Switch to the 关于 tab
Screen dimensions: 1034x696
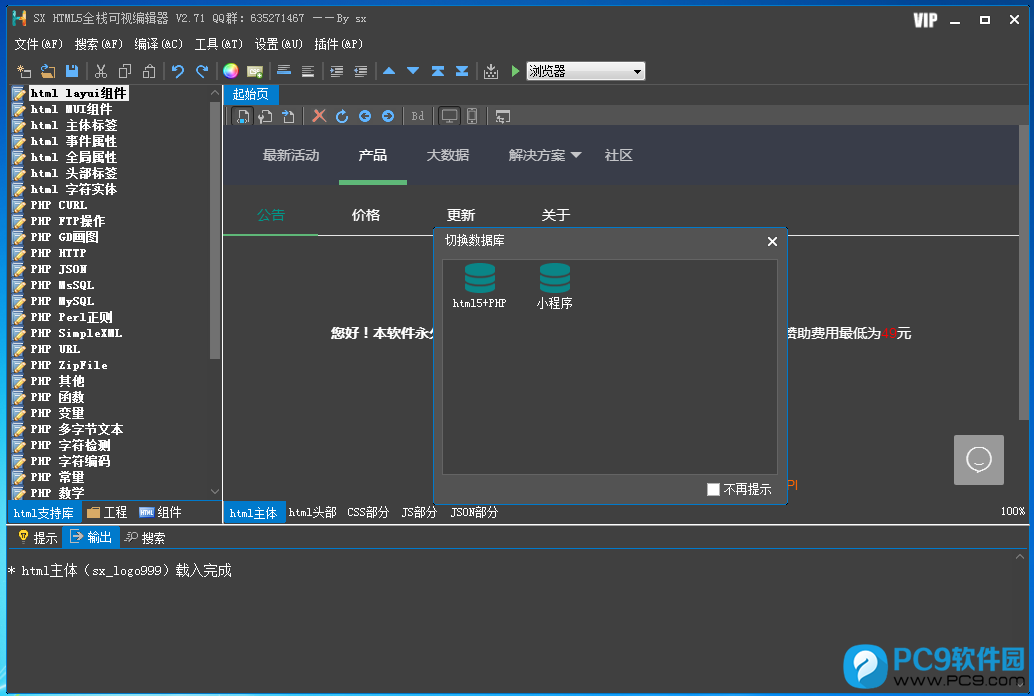click(x=556, y=215)
